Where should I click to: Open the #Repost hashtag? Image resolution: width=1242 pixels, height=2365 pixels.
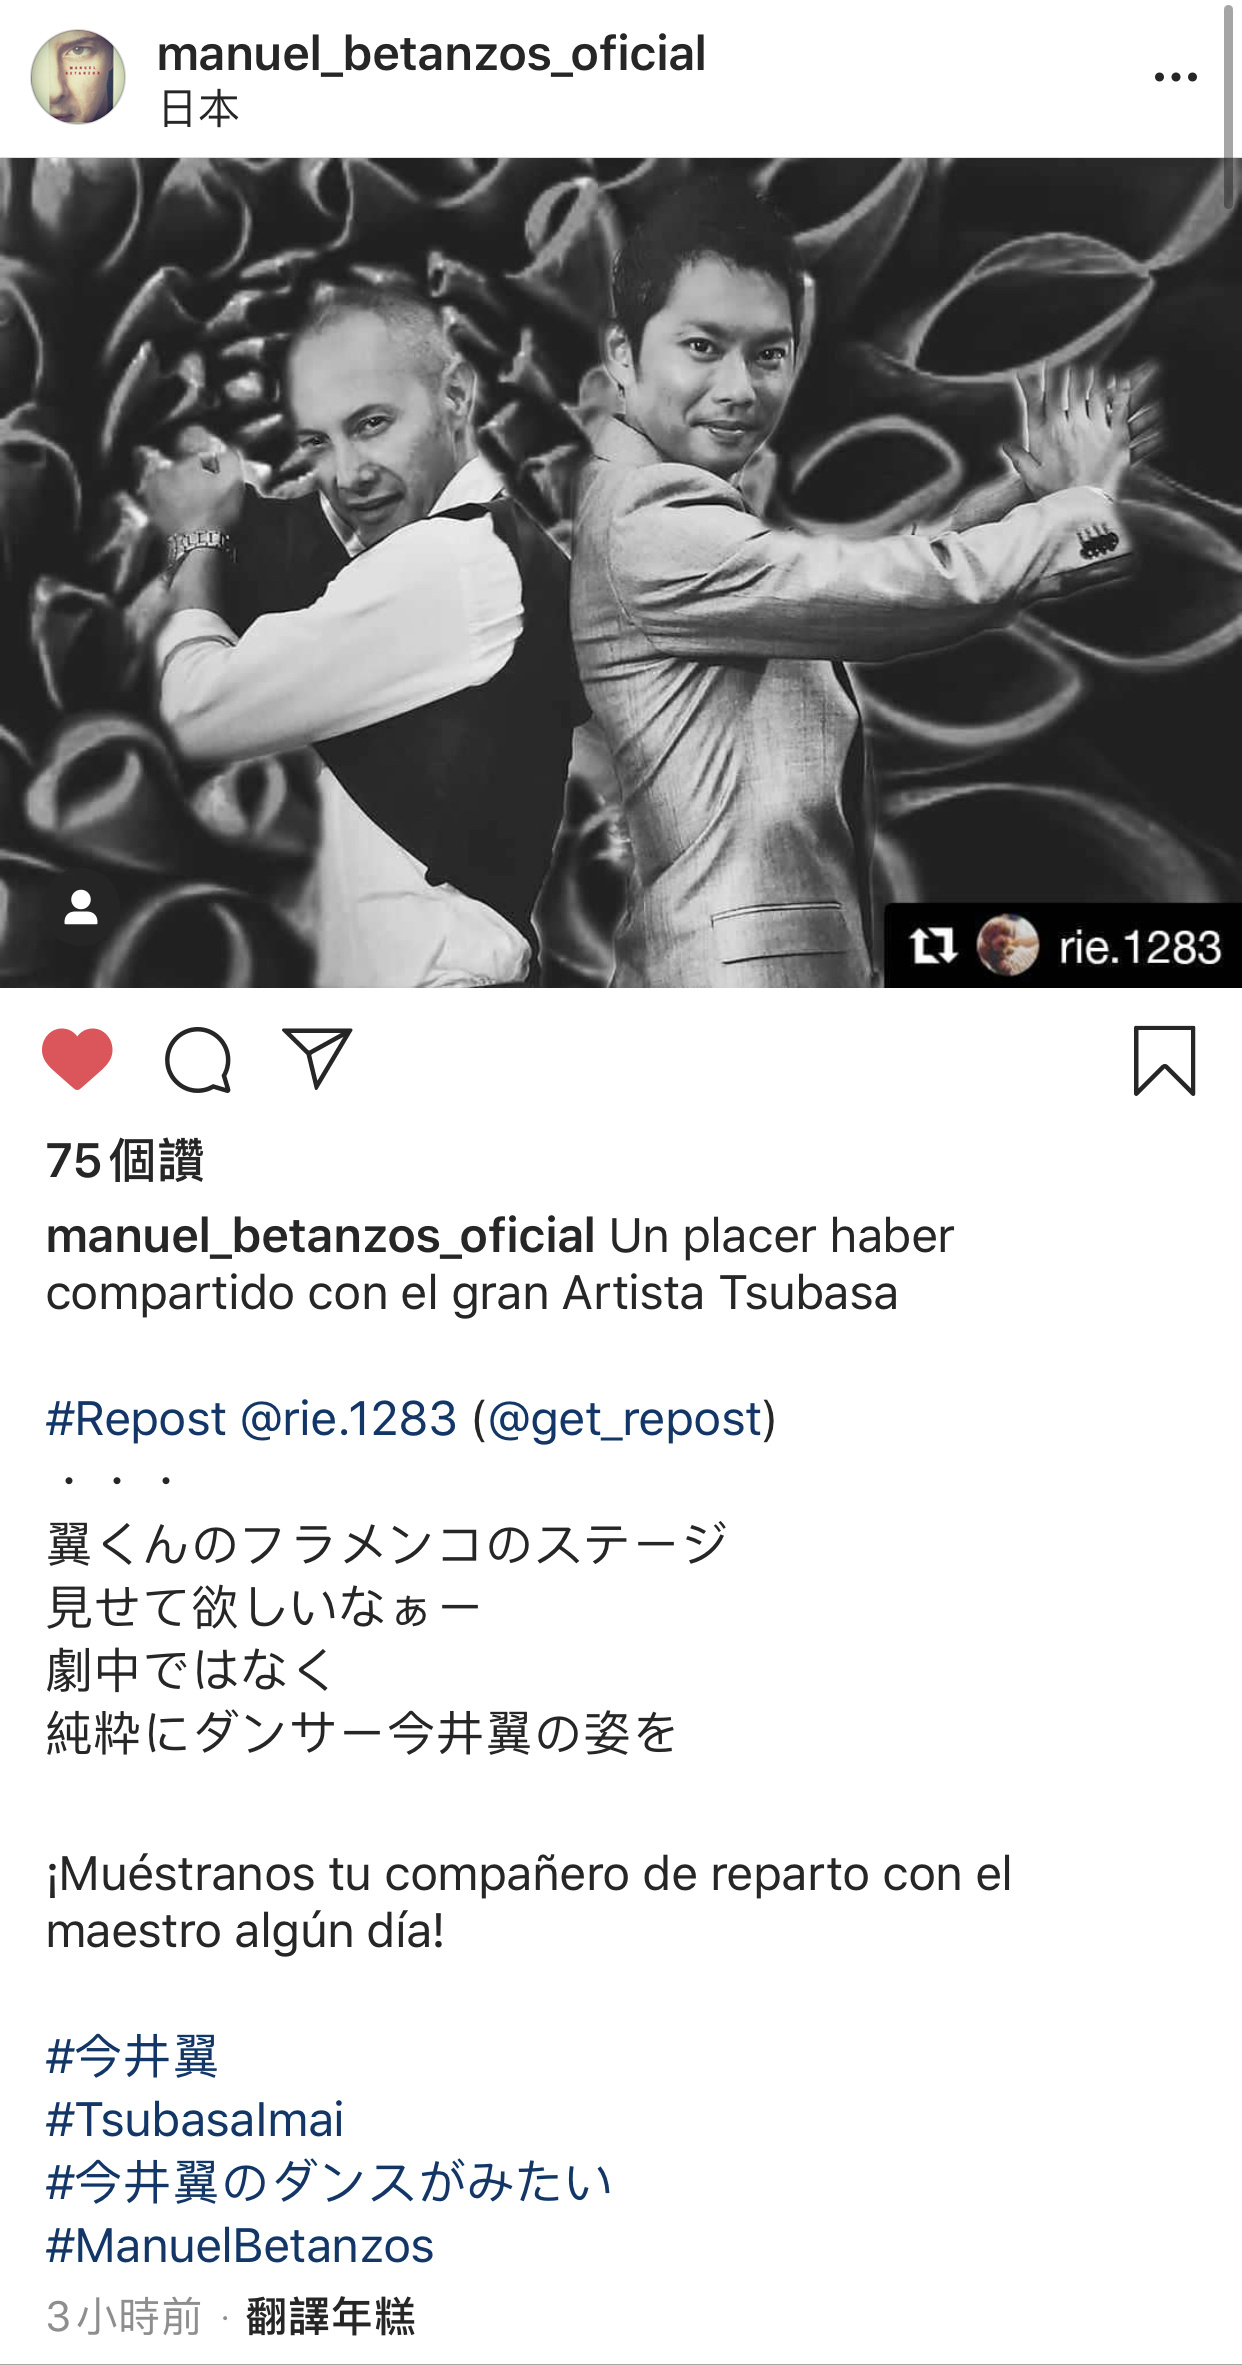(x=136, y=1418)
